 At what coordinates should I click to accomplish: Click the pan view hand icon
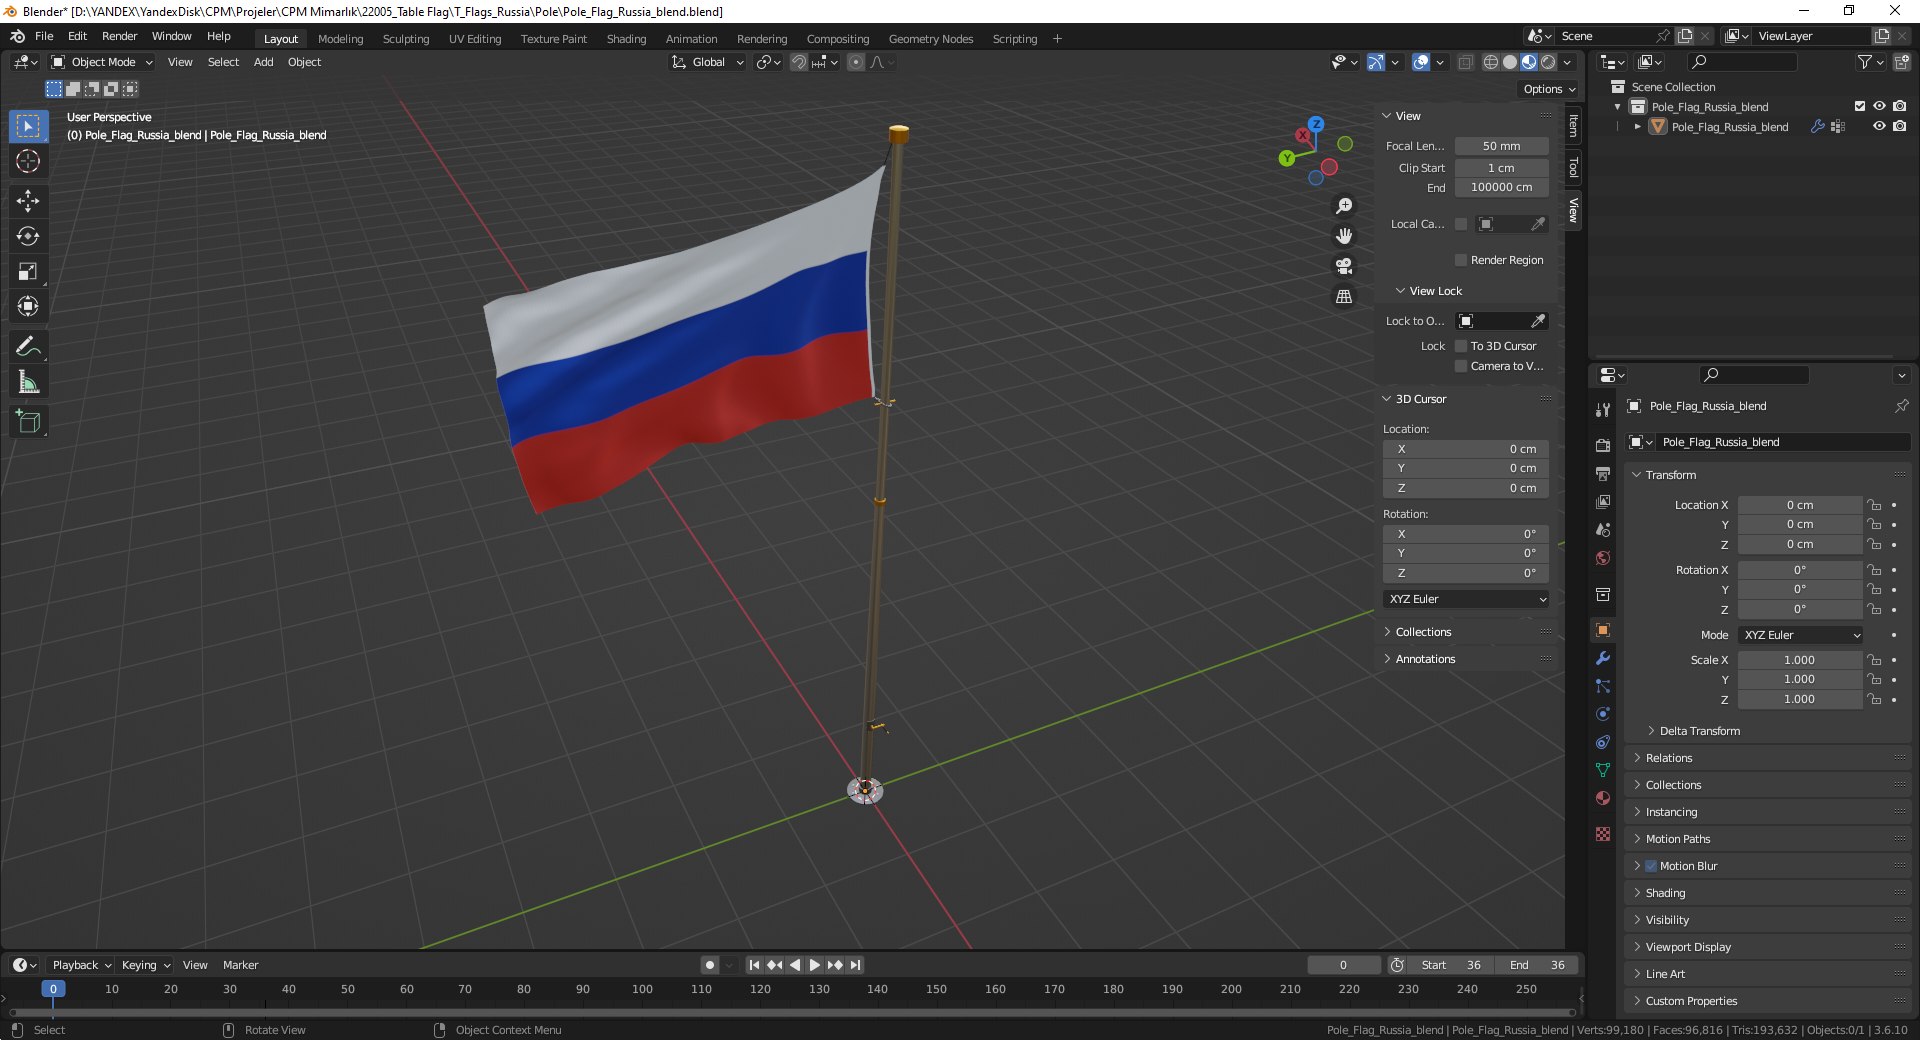click(x=1344, y=236)
